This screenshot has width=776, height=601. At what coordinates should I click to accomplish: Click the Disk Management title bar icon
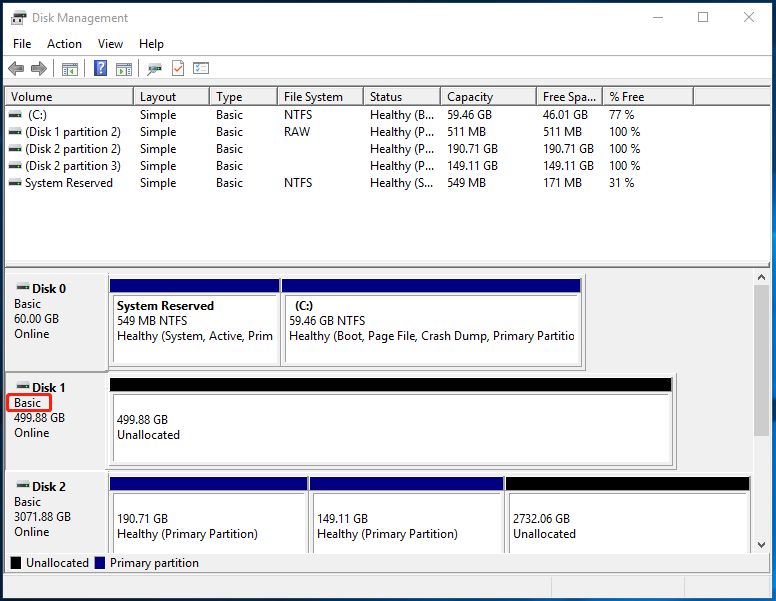click(19, 18)
